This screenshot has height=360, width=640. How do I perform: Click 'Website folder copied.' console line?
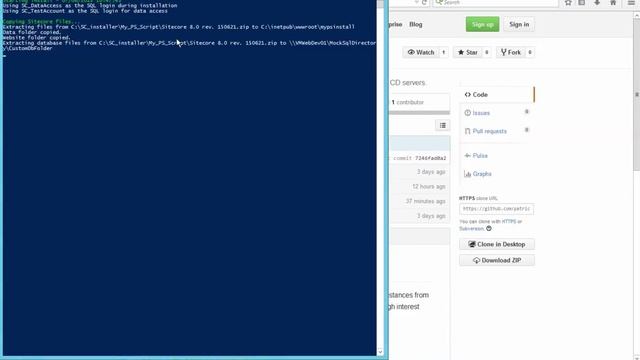pyautogui.click(x=37, y=38)
